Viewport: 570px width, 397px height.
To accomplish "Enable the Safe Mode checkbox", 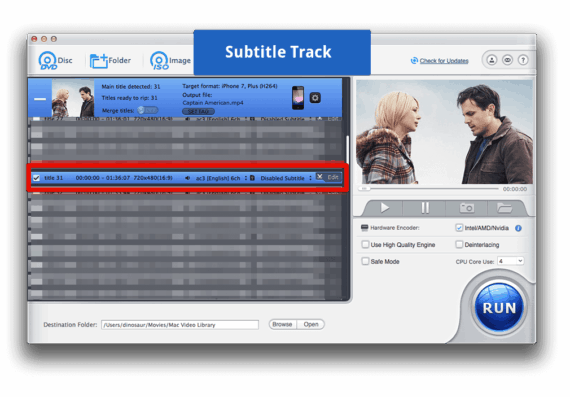I will 365,261.
